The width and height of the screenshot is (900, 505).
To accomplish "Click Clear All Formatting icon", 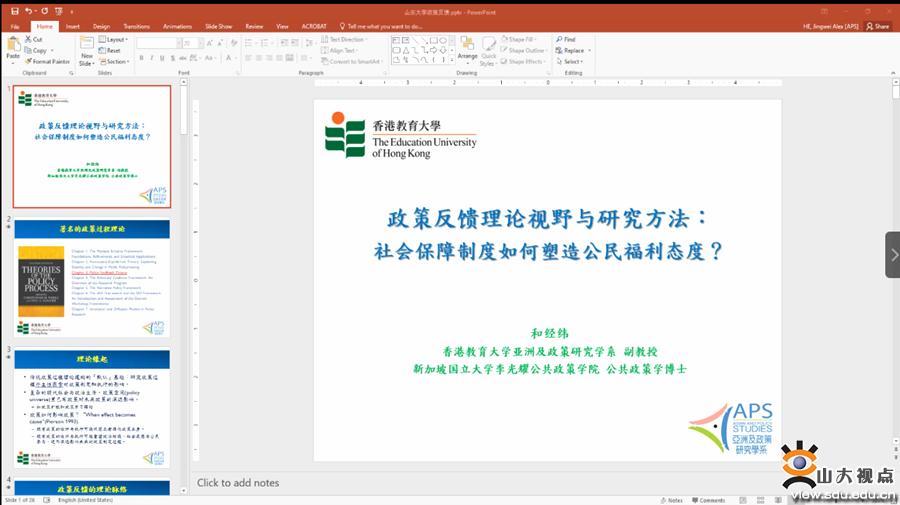I will click(x=234, y=44).
